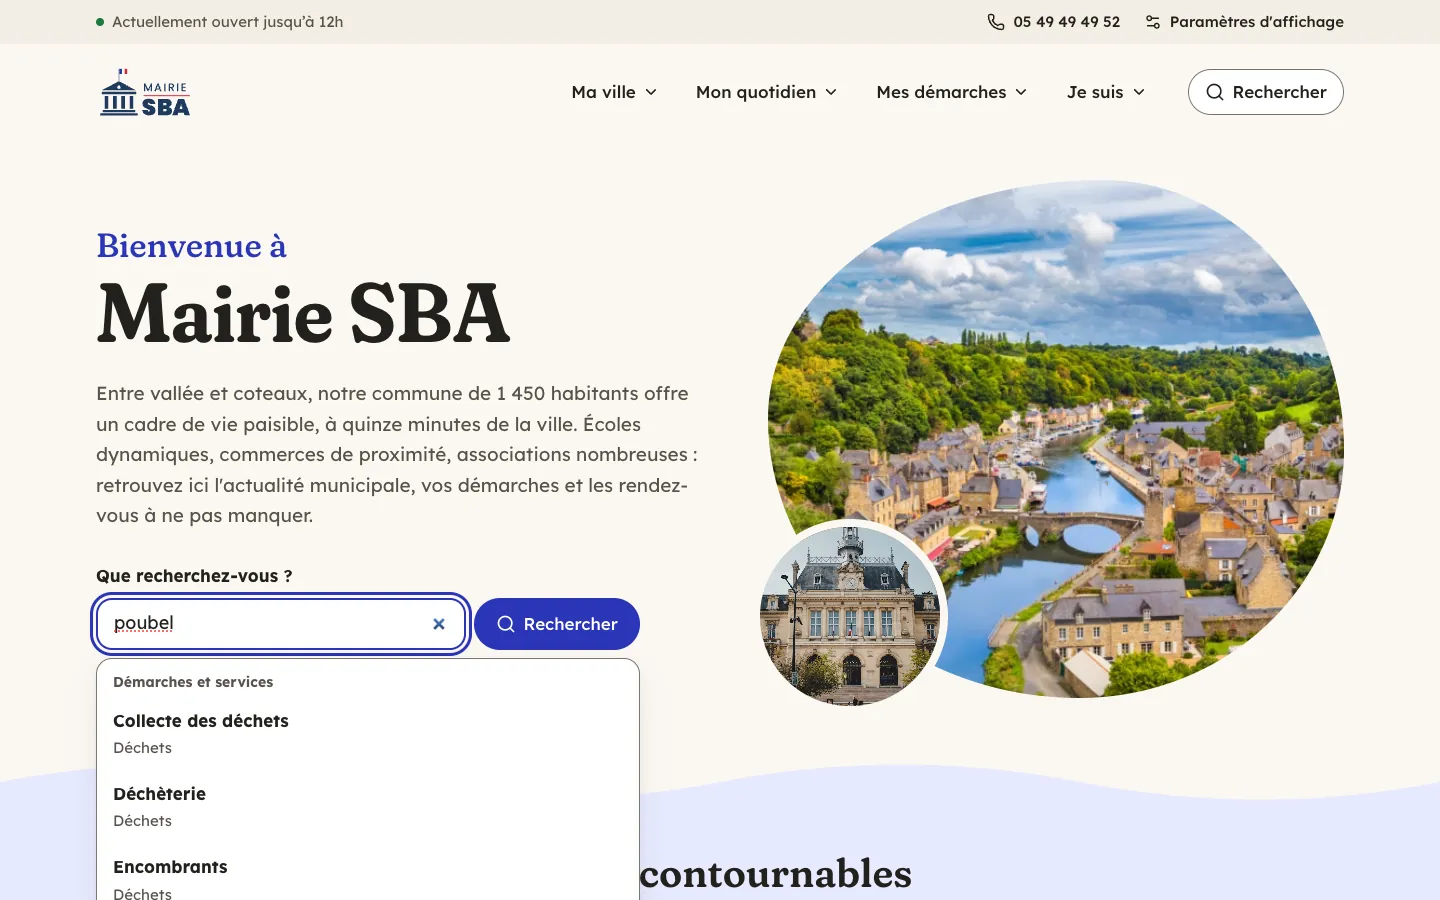Expand the Ma ville menu
Viewport: 1440px width, 900px height.
pos(614,92)
